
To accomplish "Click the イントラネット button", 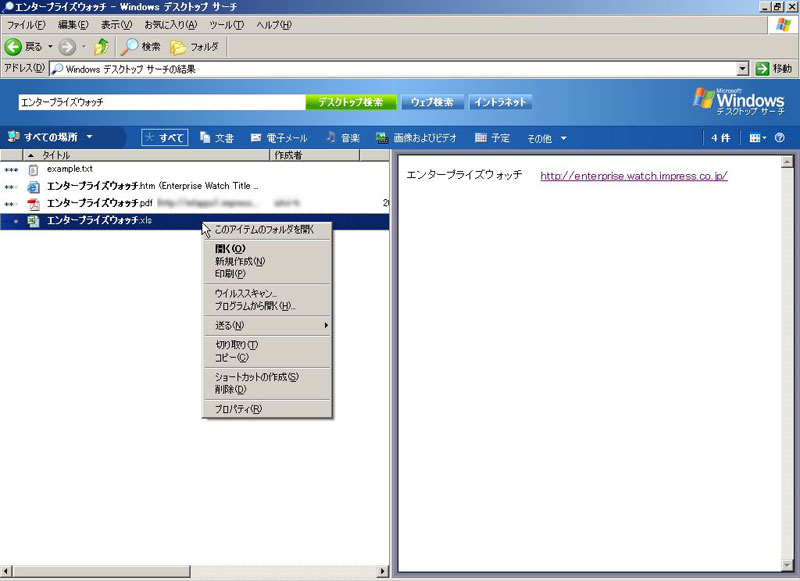I will tap(501, 102).
